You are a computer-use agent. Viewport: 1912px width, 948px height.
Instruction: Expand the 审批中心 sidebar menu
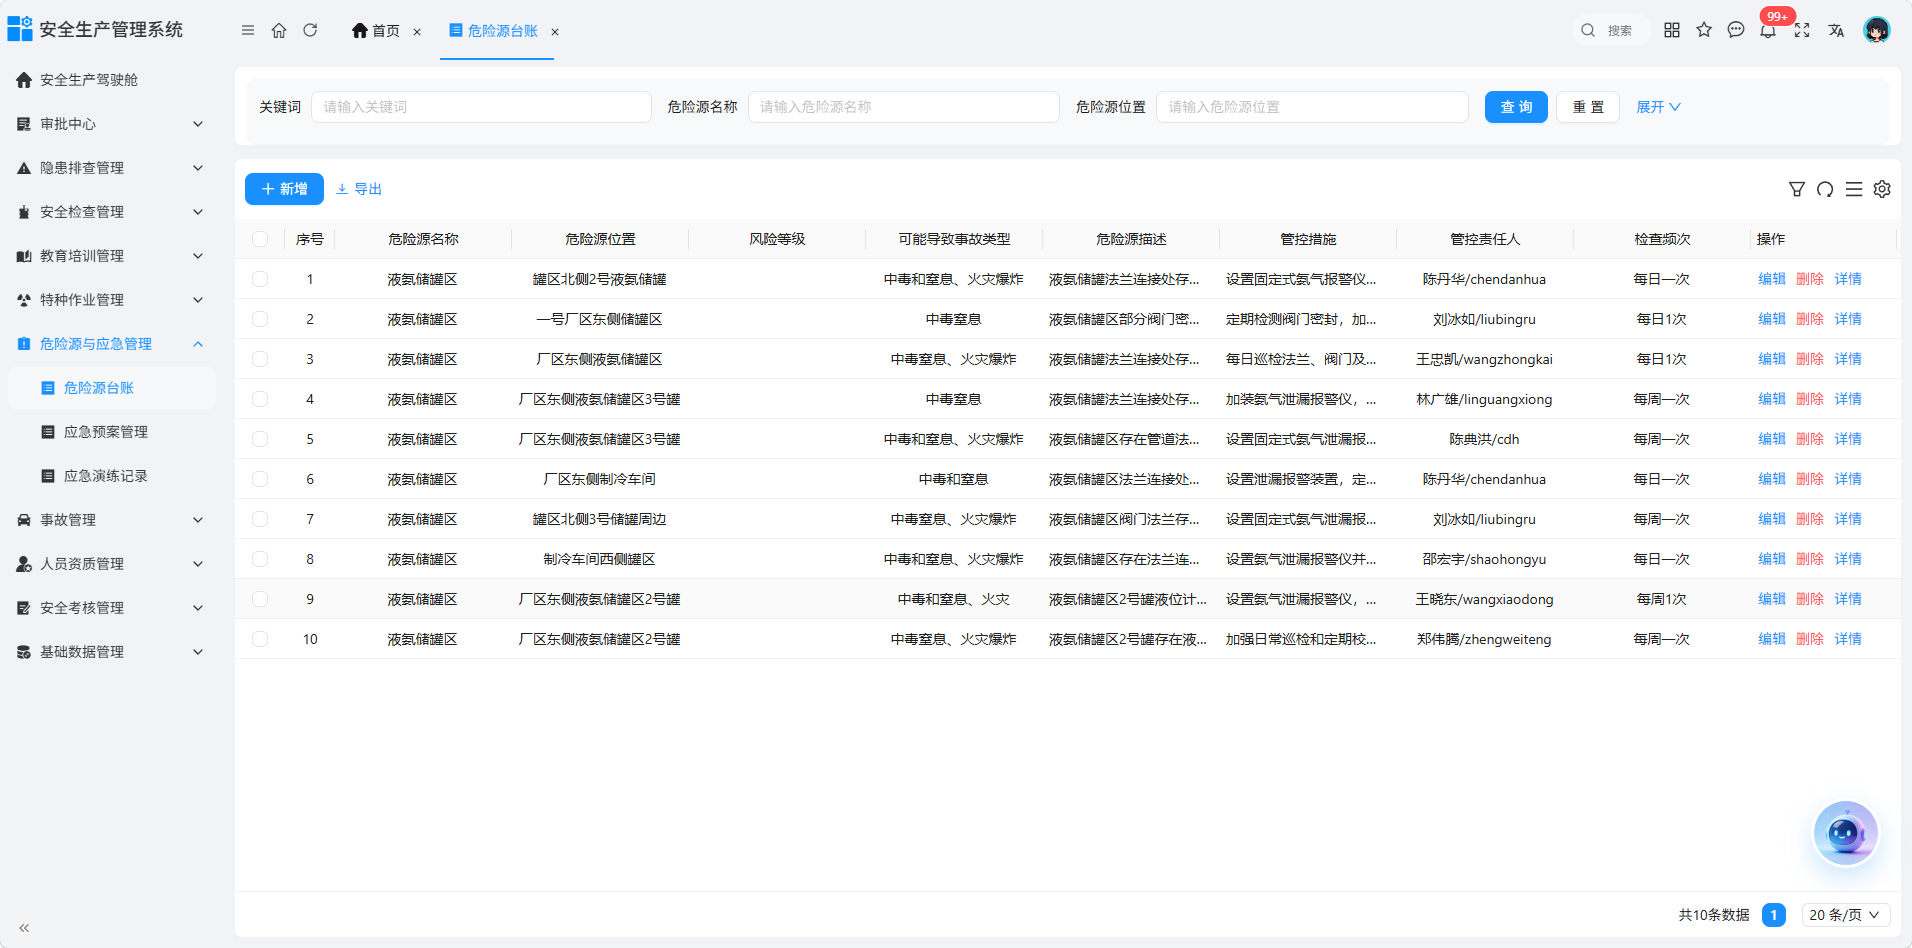(110, 124)
